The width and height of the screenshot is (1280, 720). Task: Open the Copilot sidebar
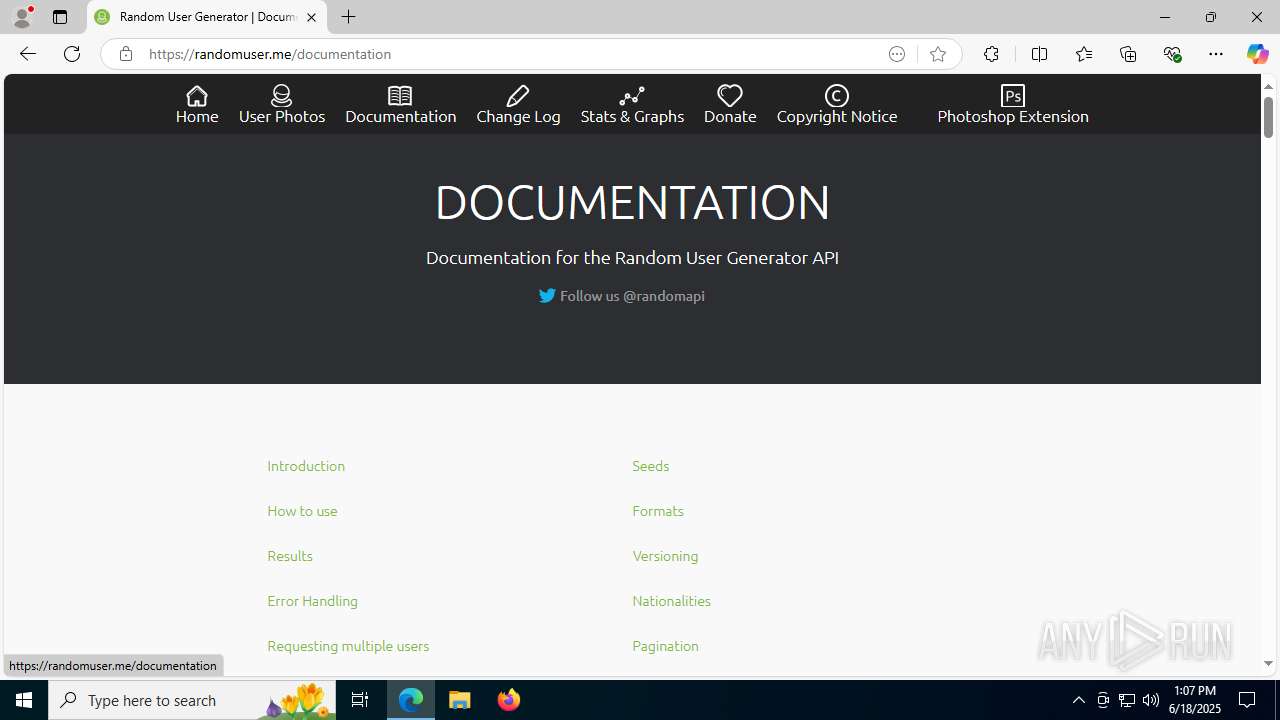(x=1257, y=54)
